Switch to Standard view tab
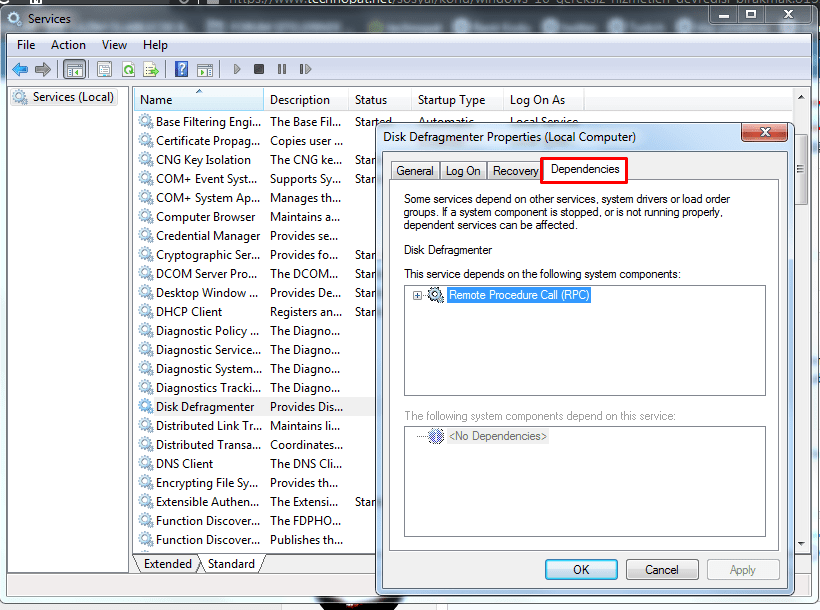 pos(232,564)
